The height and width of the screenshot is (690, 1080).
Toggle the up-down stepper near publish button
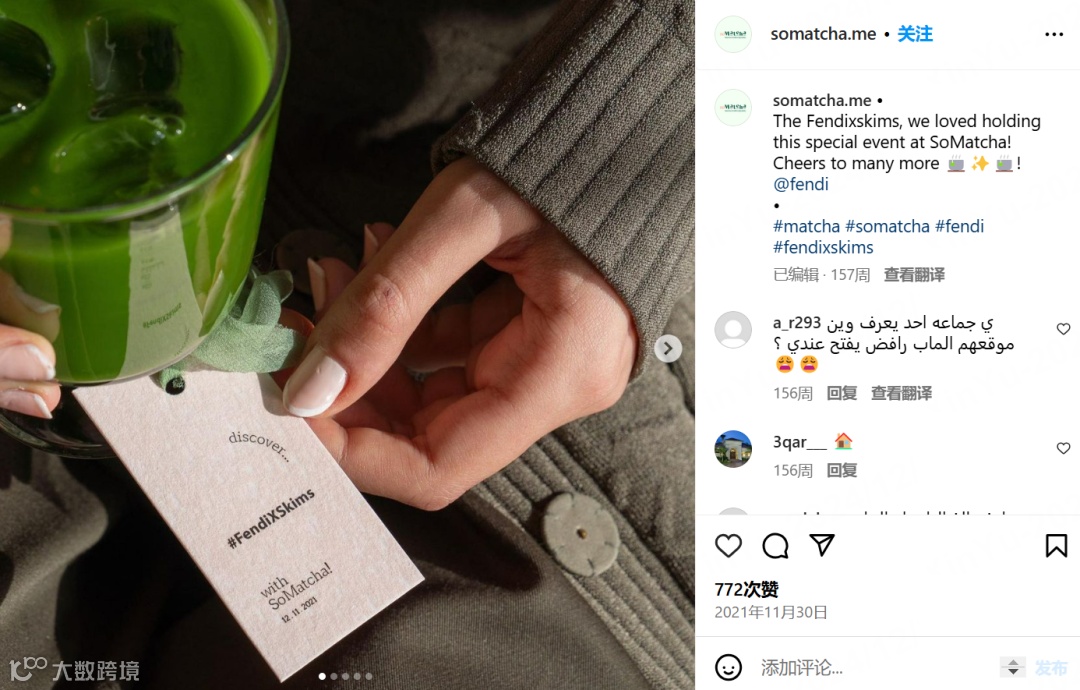coord(1012,667)
